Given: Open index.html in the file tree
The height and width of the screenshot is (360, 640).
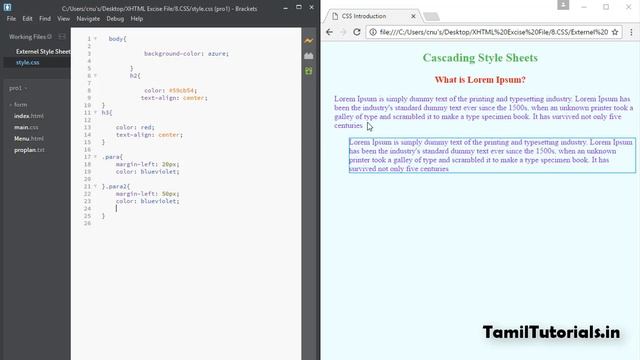Looking at the screenshot, I should (x=29, y=116).
